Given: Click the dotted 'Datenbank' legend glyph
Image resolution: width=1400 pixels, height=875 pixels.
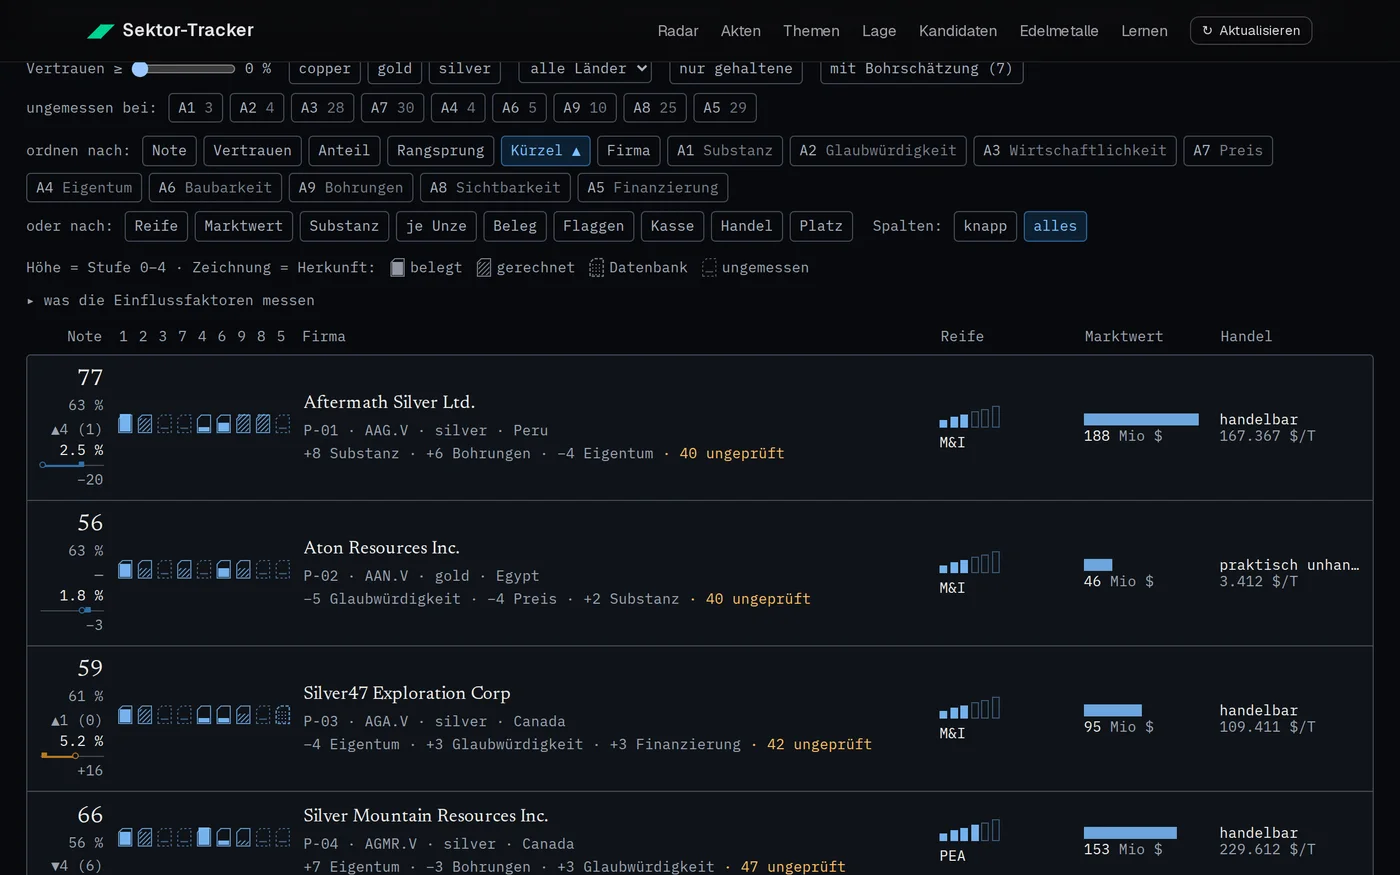Looking at the screenshot, I should click(x=596, y=267).
